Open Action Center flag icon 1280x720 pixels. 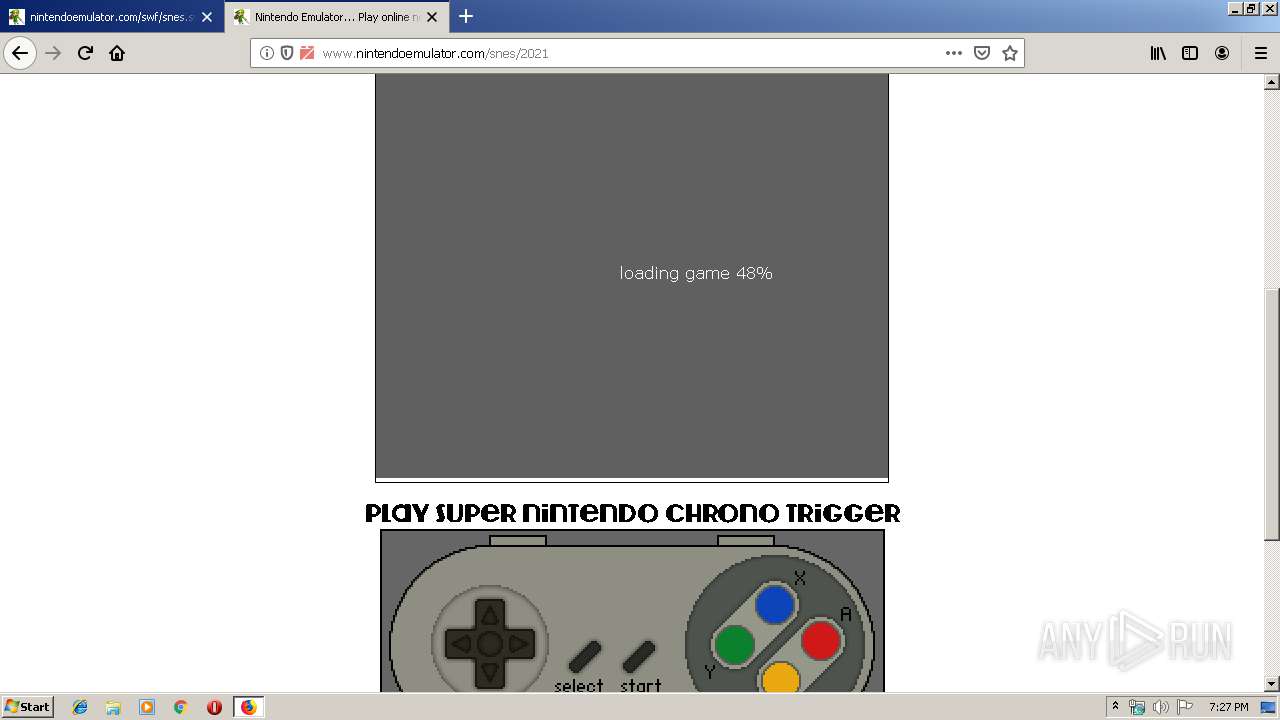(x=1185, y=707)
